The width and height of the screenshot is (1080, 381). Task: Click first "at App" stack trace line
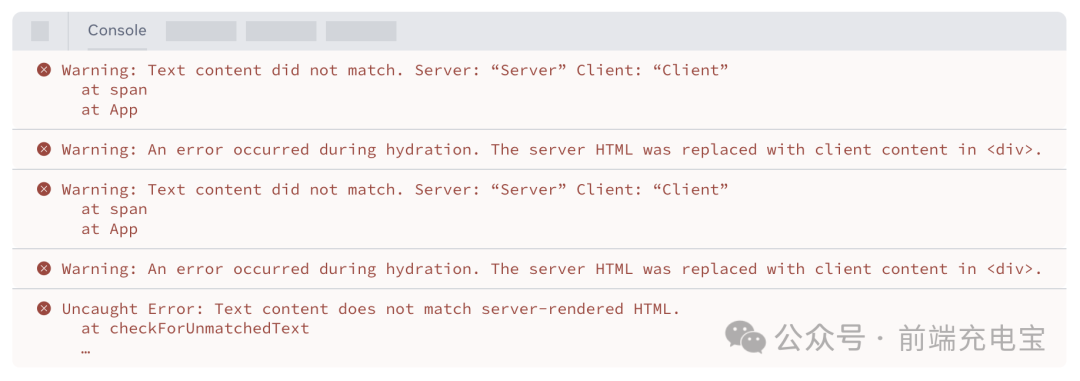point(110,110)
